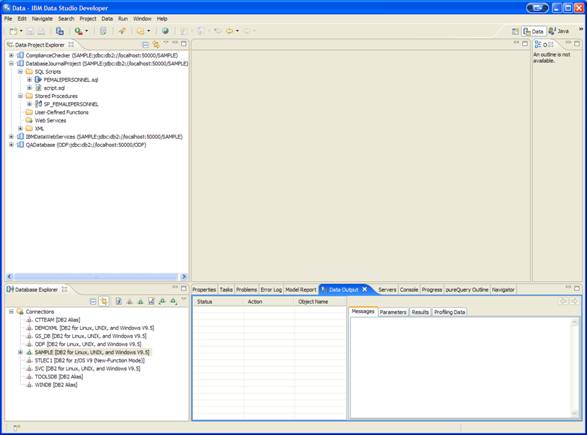
Task: Open the pureQuery Outline tab
Action: pos(467,290)
